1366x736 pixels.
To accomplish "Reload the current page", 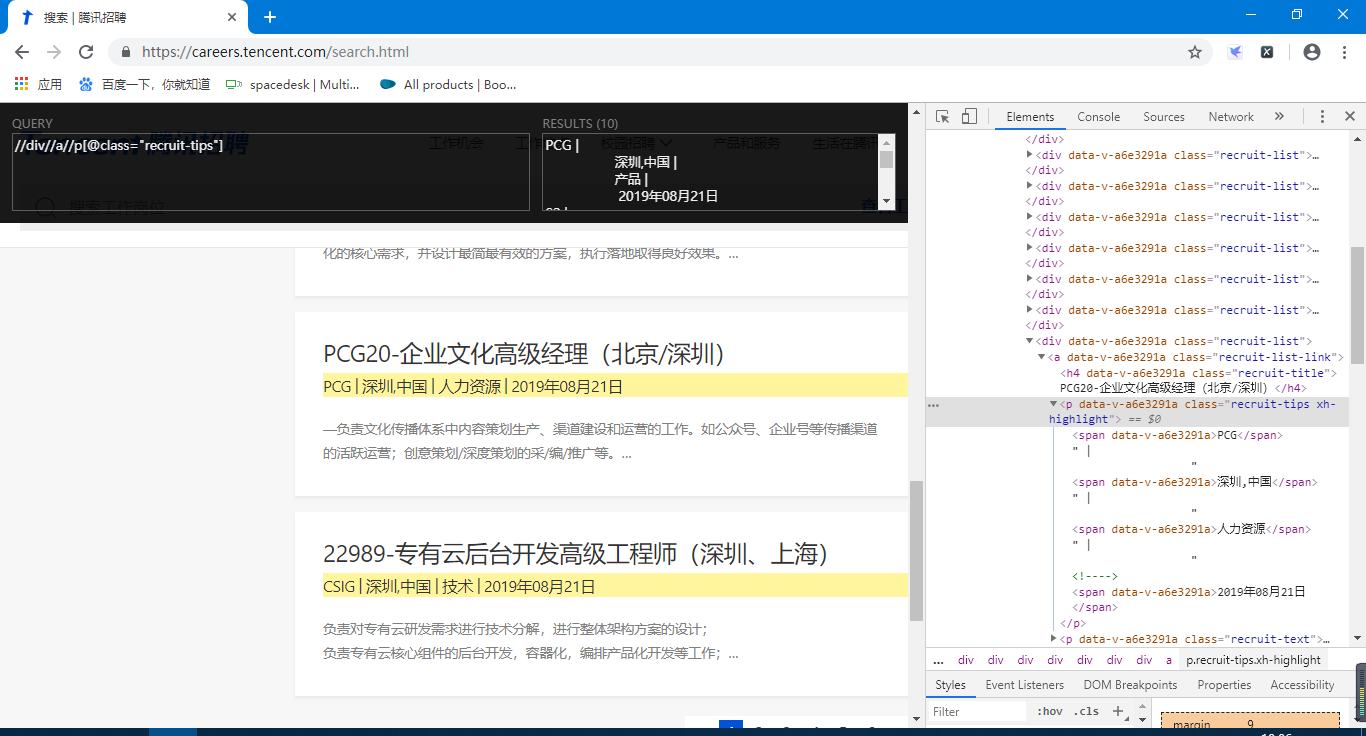I will click(x=86, y=52).
